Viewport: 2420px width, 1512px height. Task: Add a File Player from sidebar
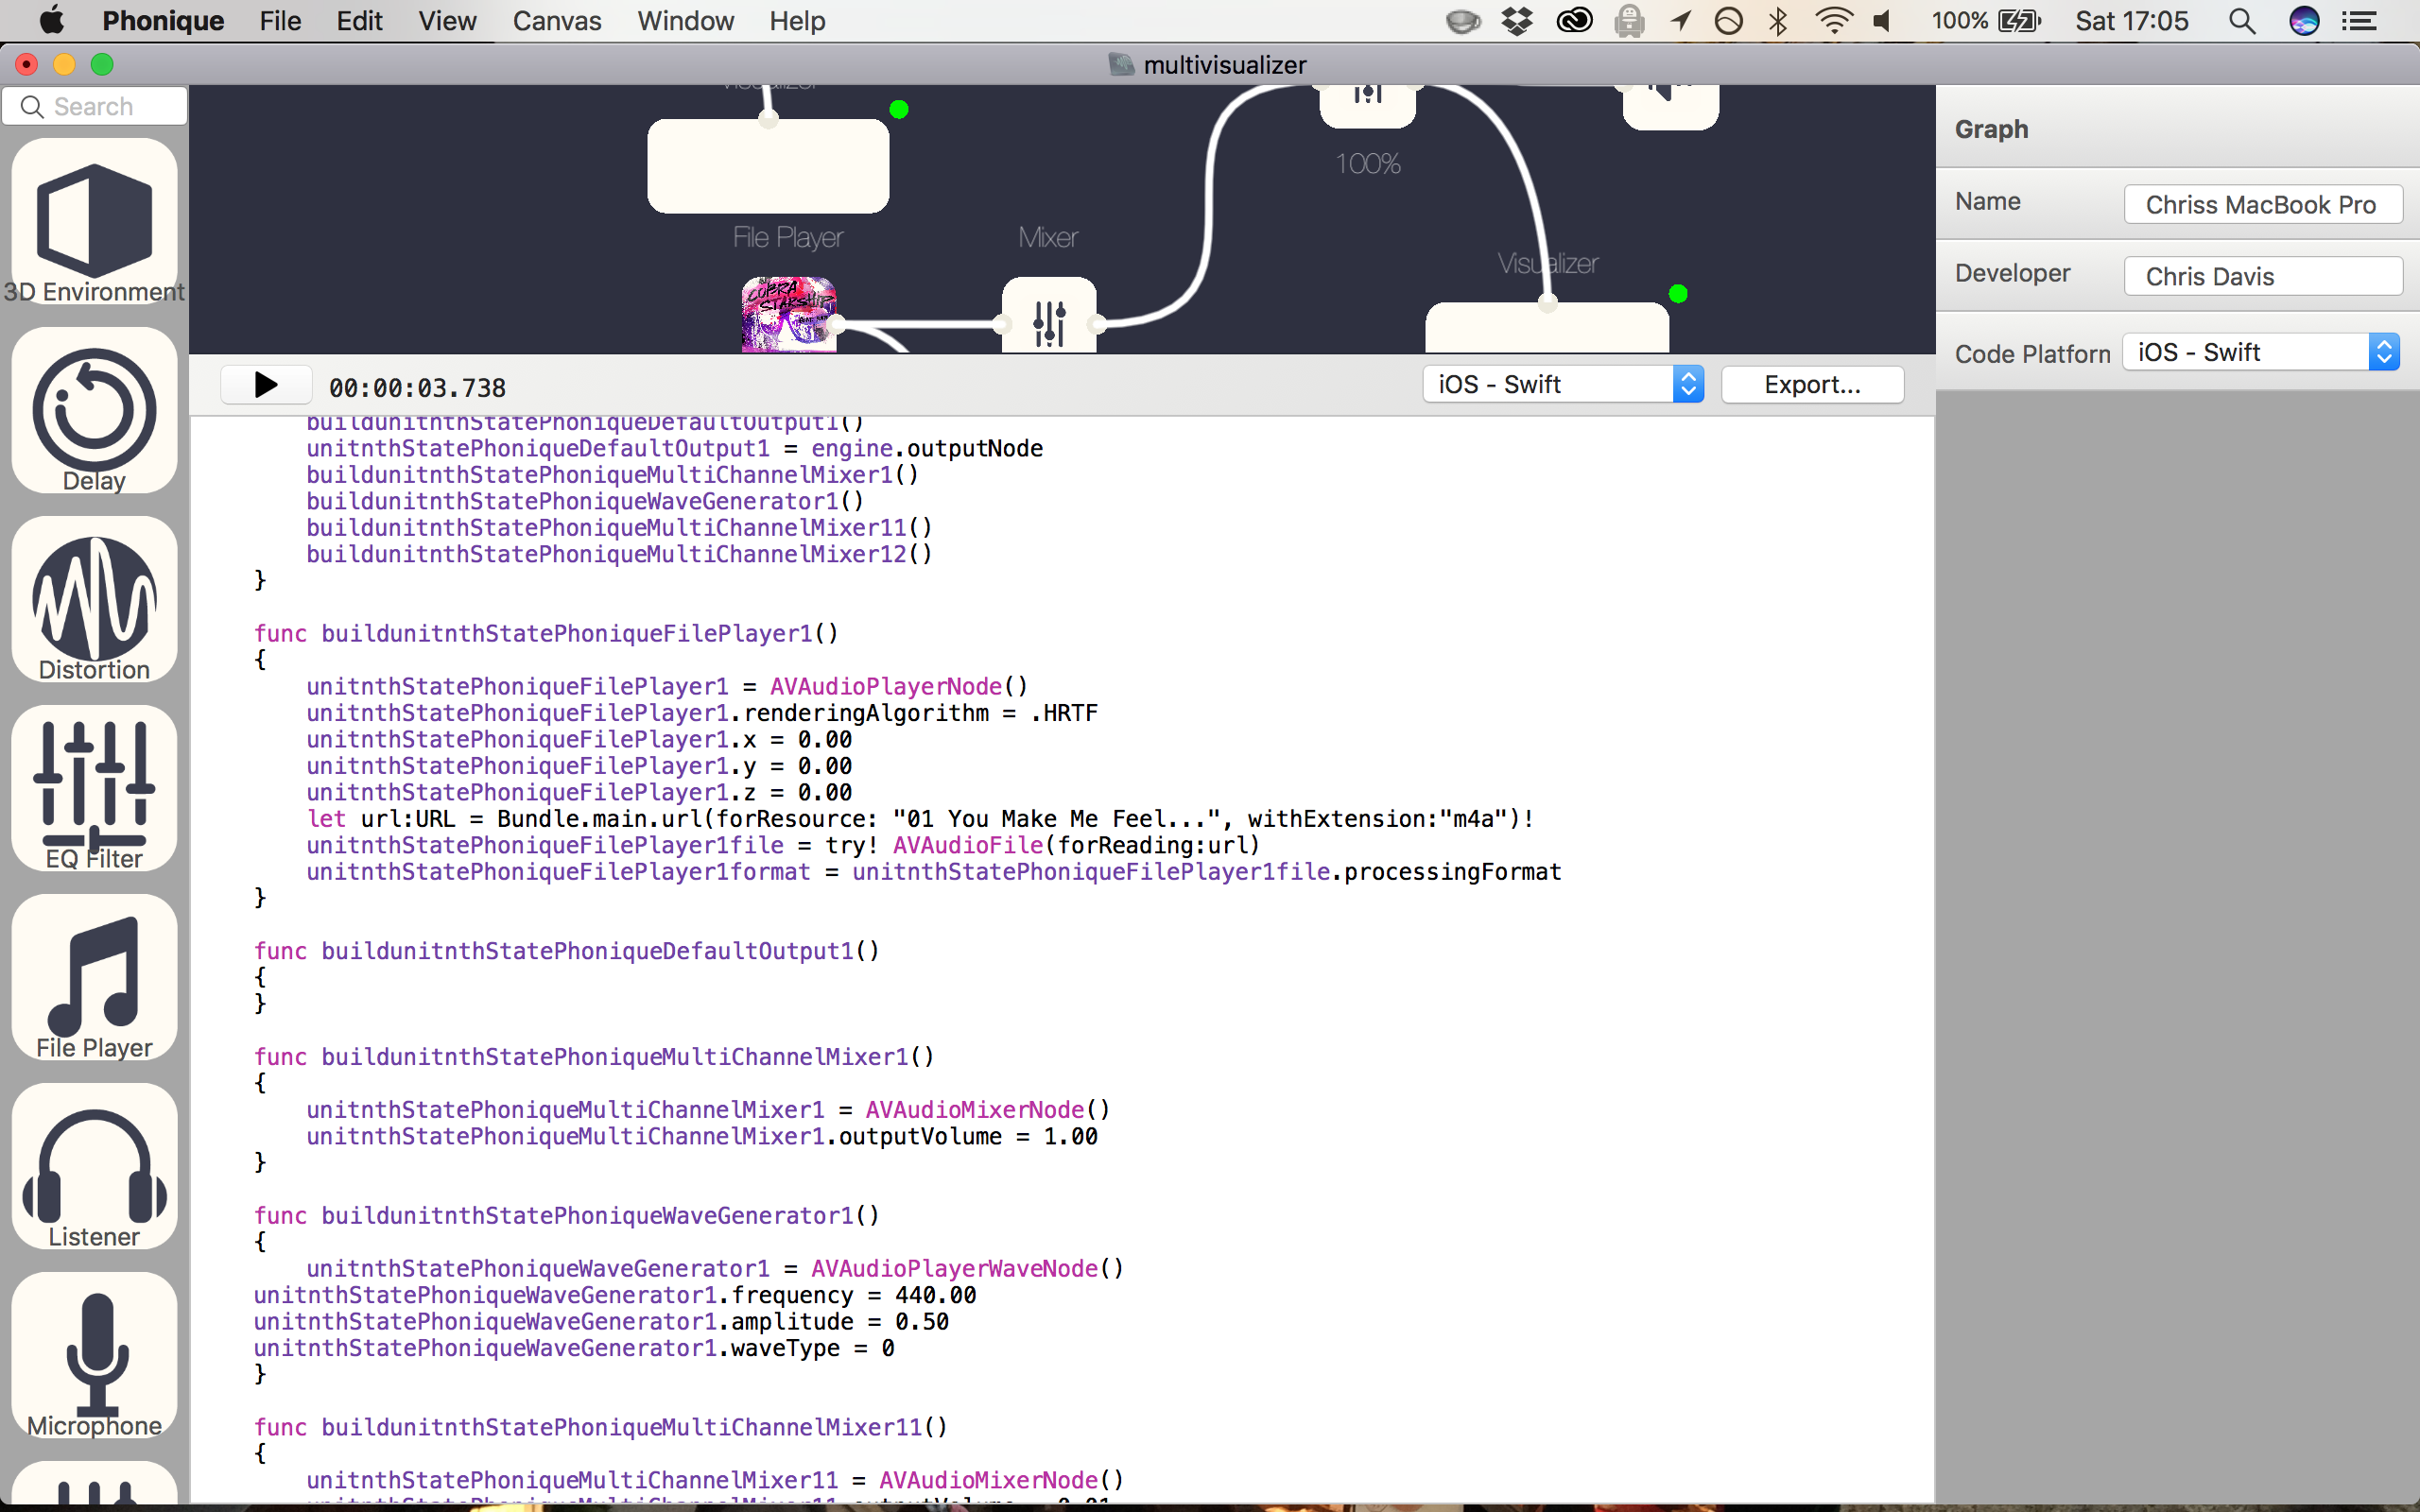tap(94, 976)
